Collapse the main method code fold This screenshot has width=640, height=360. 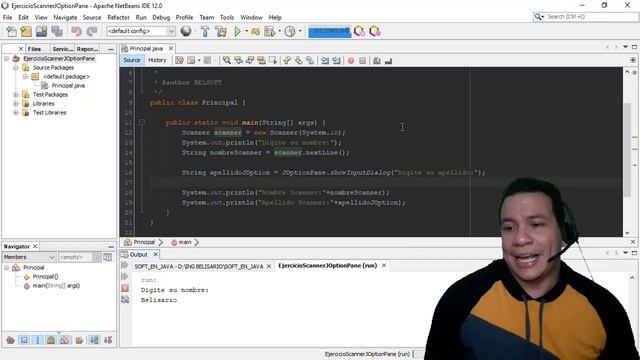pos(141,122)
